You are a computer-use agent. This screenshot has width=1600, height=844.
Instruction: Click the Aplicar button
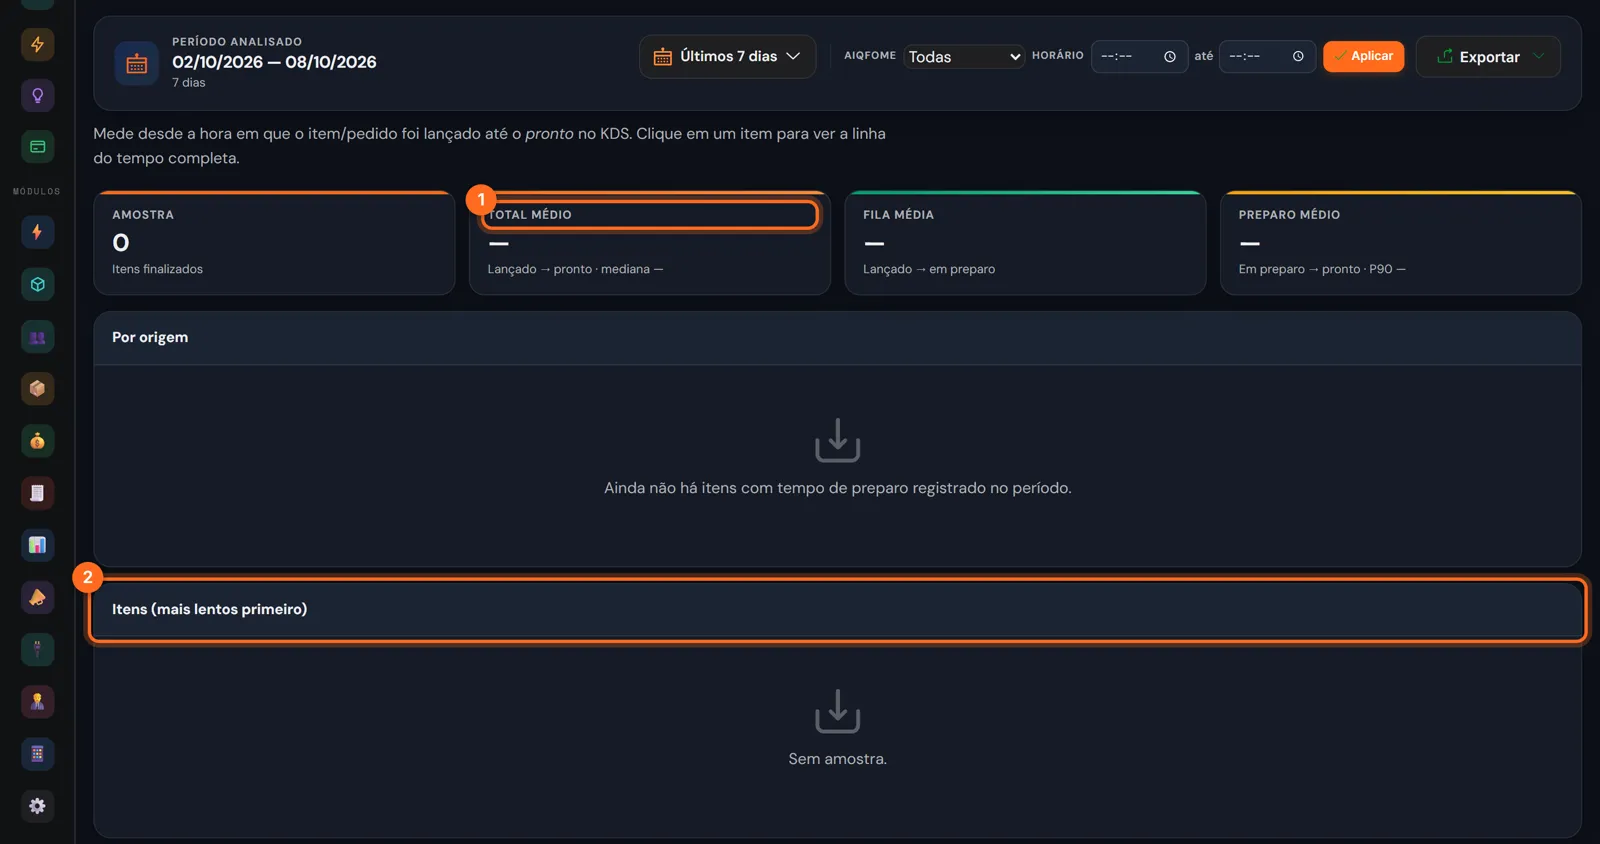point(1363,57)
